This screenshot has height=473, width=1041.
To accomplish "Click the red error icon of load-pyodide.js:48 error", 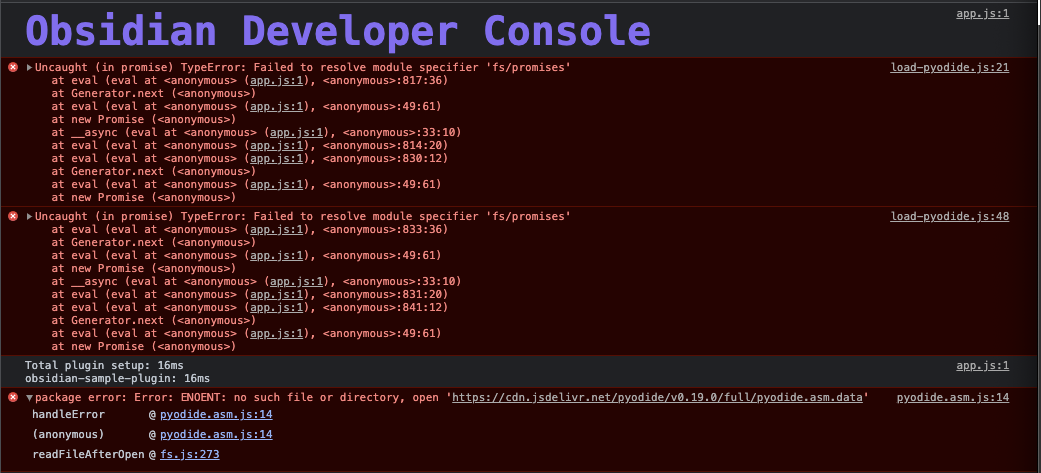I will point(13,216).
